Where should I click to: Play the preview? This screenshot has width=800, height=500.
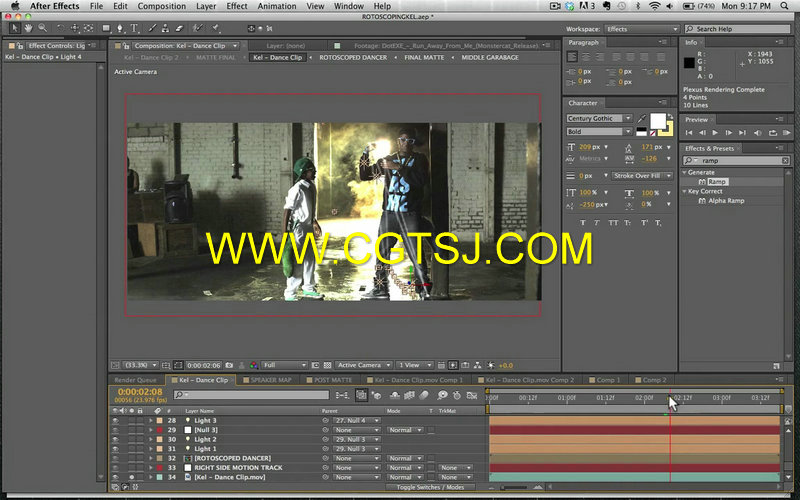pyautogui.click(x=715, y=133)
